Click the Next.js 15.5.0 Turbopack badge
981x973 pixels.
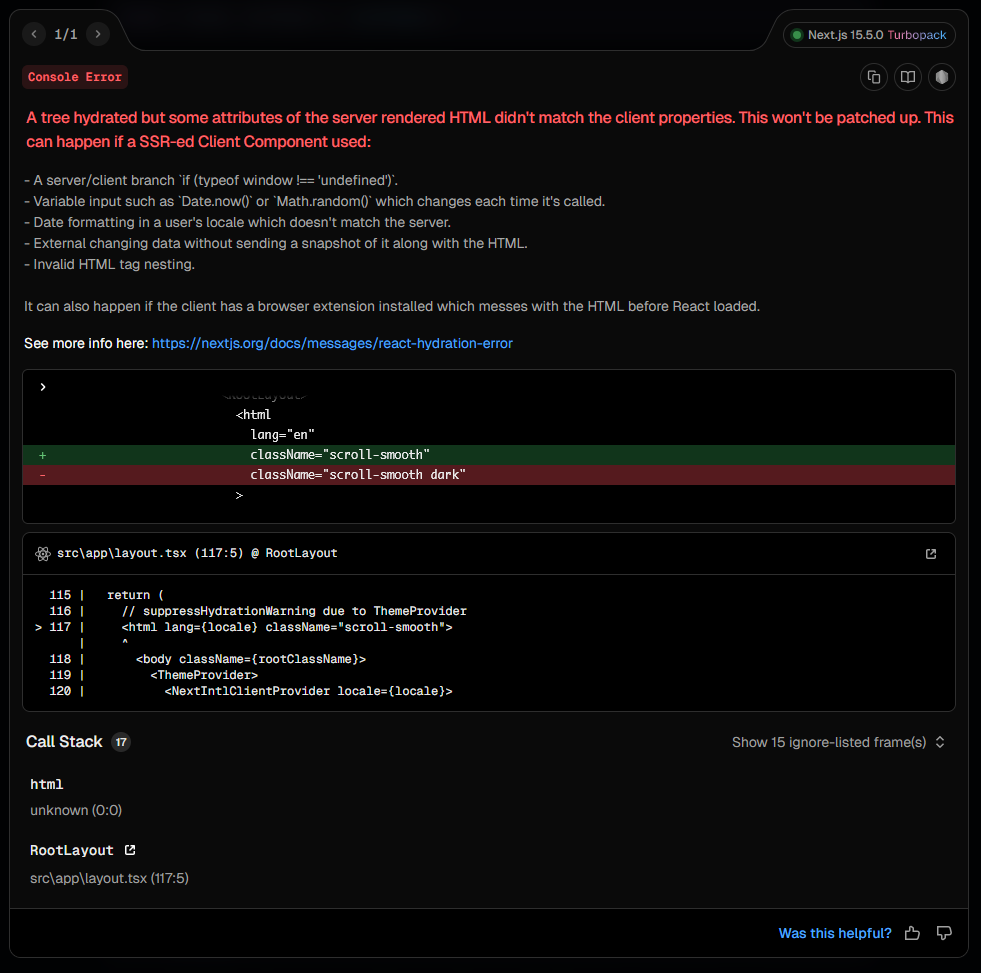(869, 35)
